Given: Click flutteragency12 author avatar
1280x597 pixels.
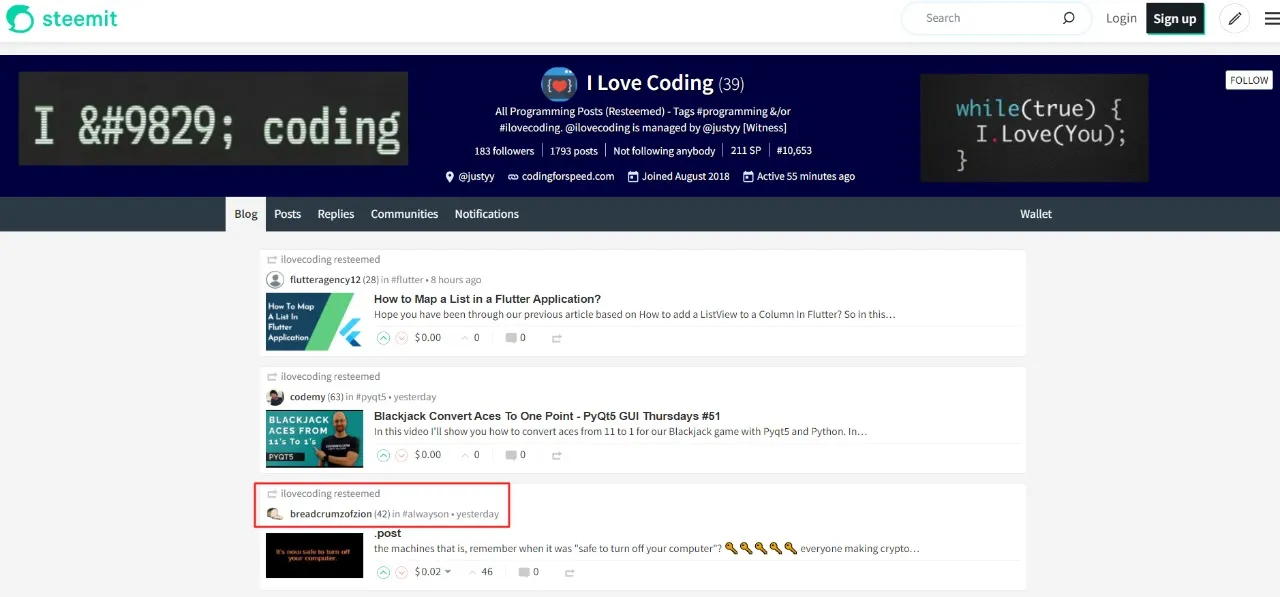Looking at the screenshot, I should tap(275, 280).
